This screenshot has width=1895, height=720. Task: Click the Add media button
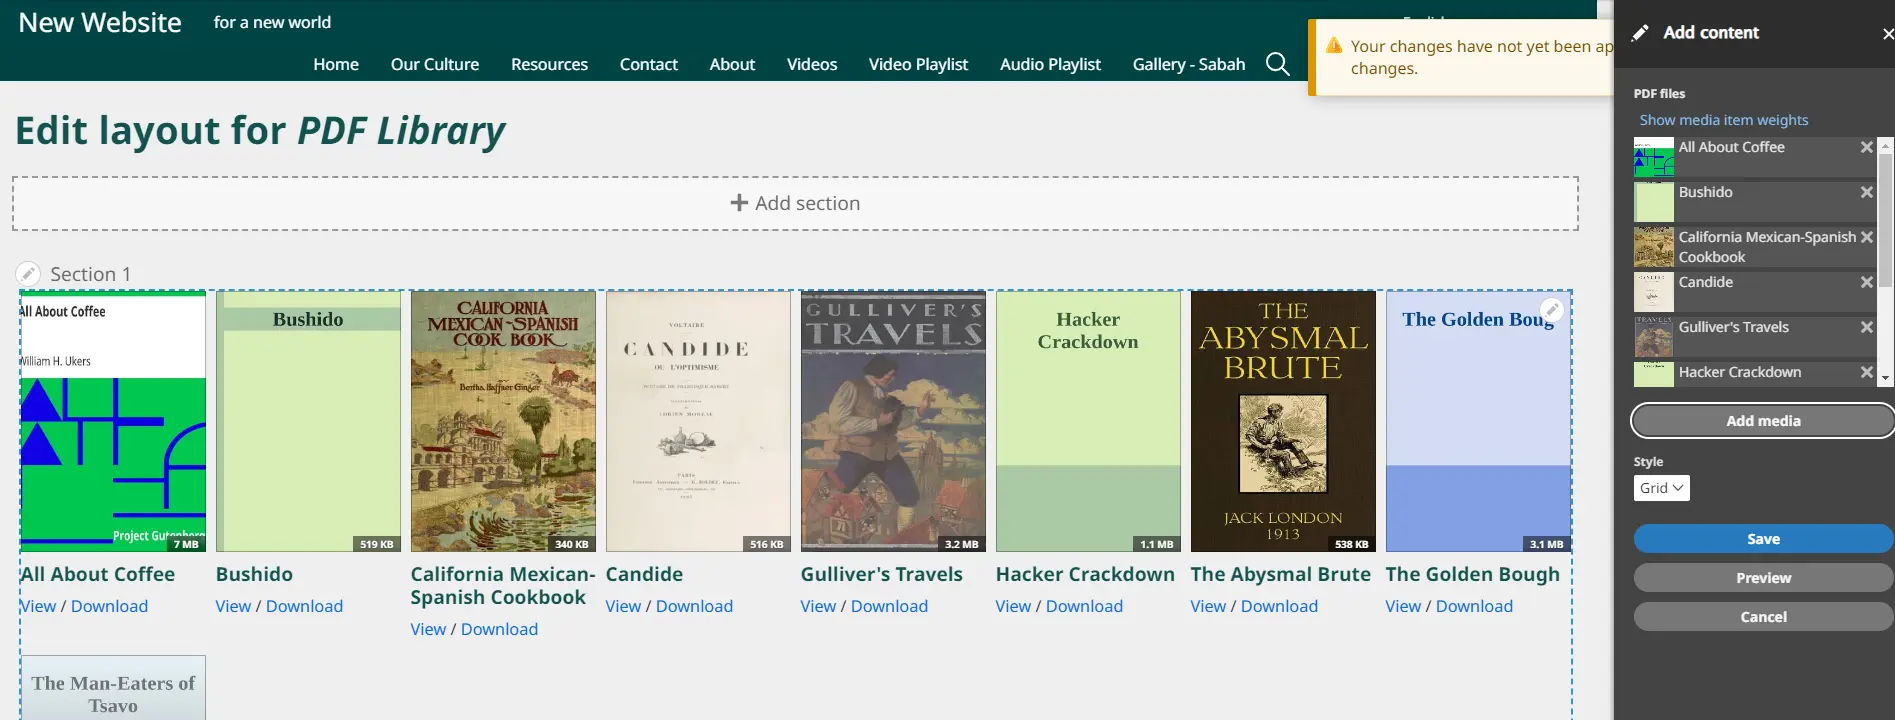tap(1762, 421)
